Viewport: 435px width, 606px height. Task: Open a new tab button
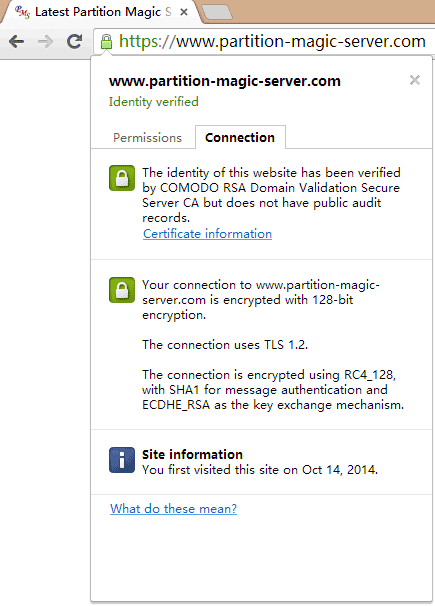217,12
